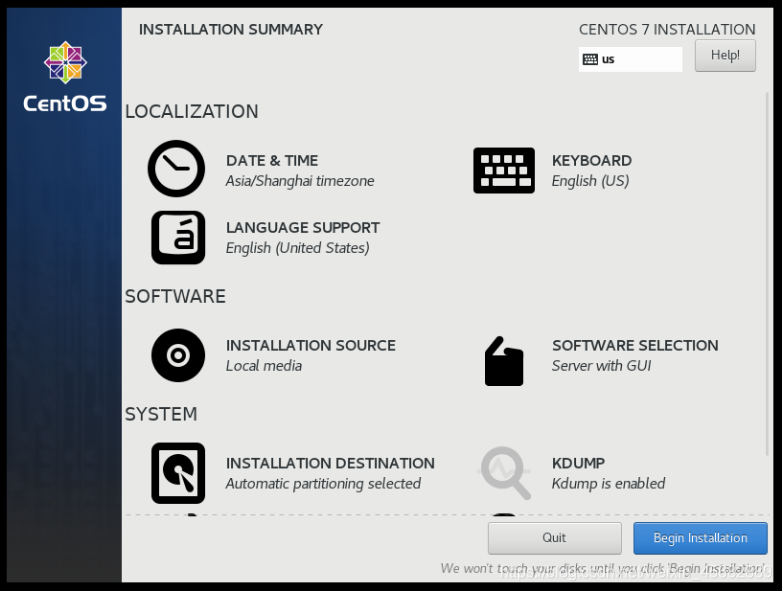Open Date & Time clock icon
This screenshot has width=782, height=591.
[176, 169]
